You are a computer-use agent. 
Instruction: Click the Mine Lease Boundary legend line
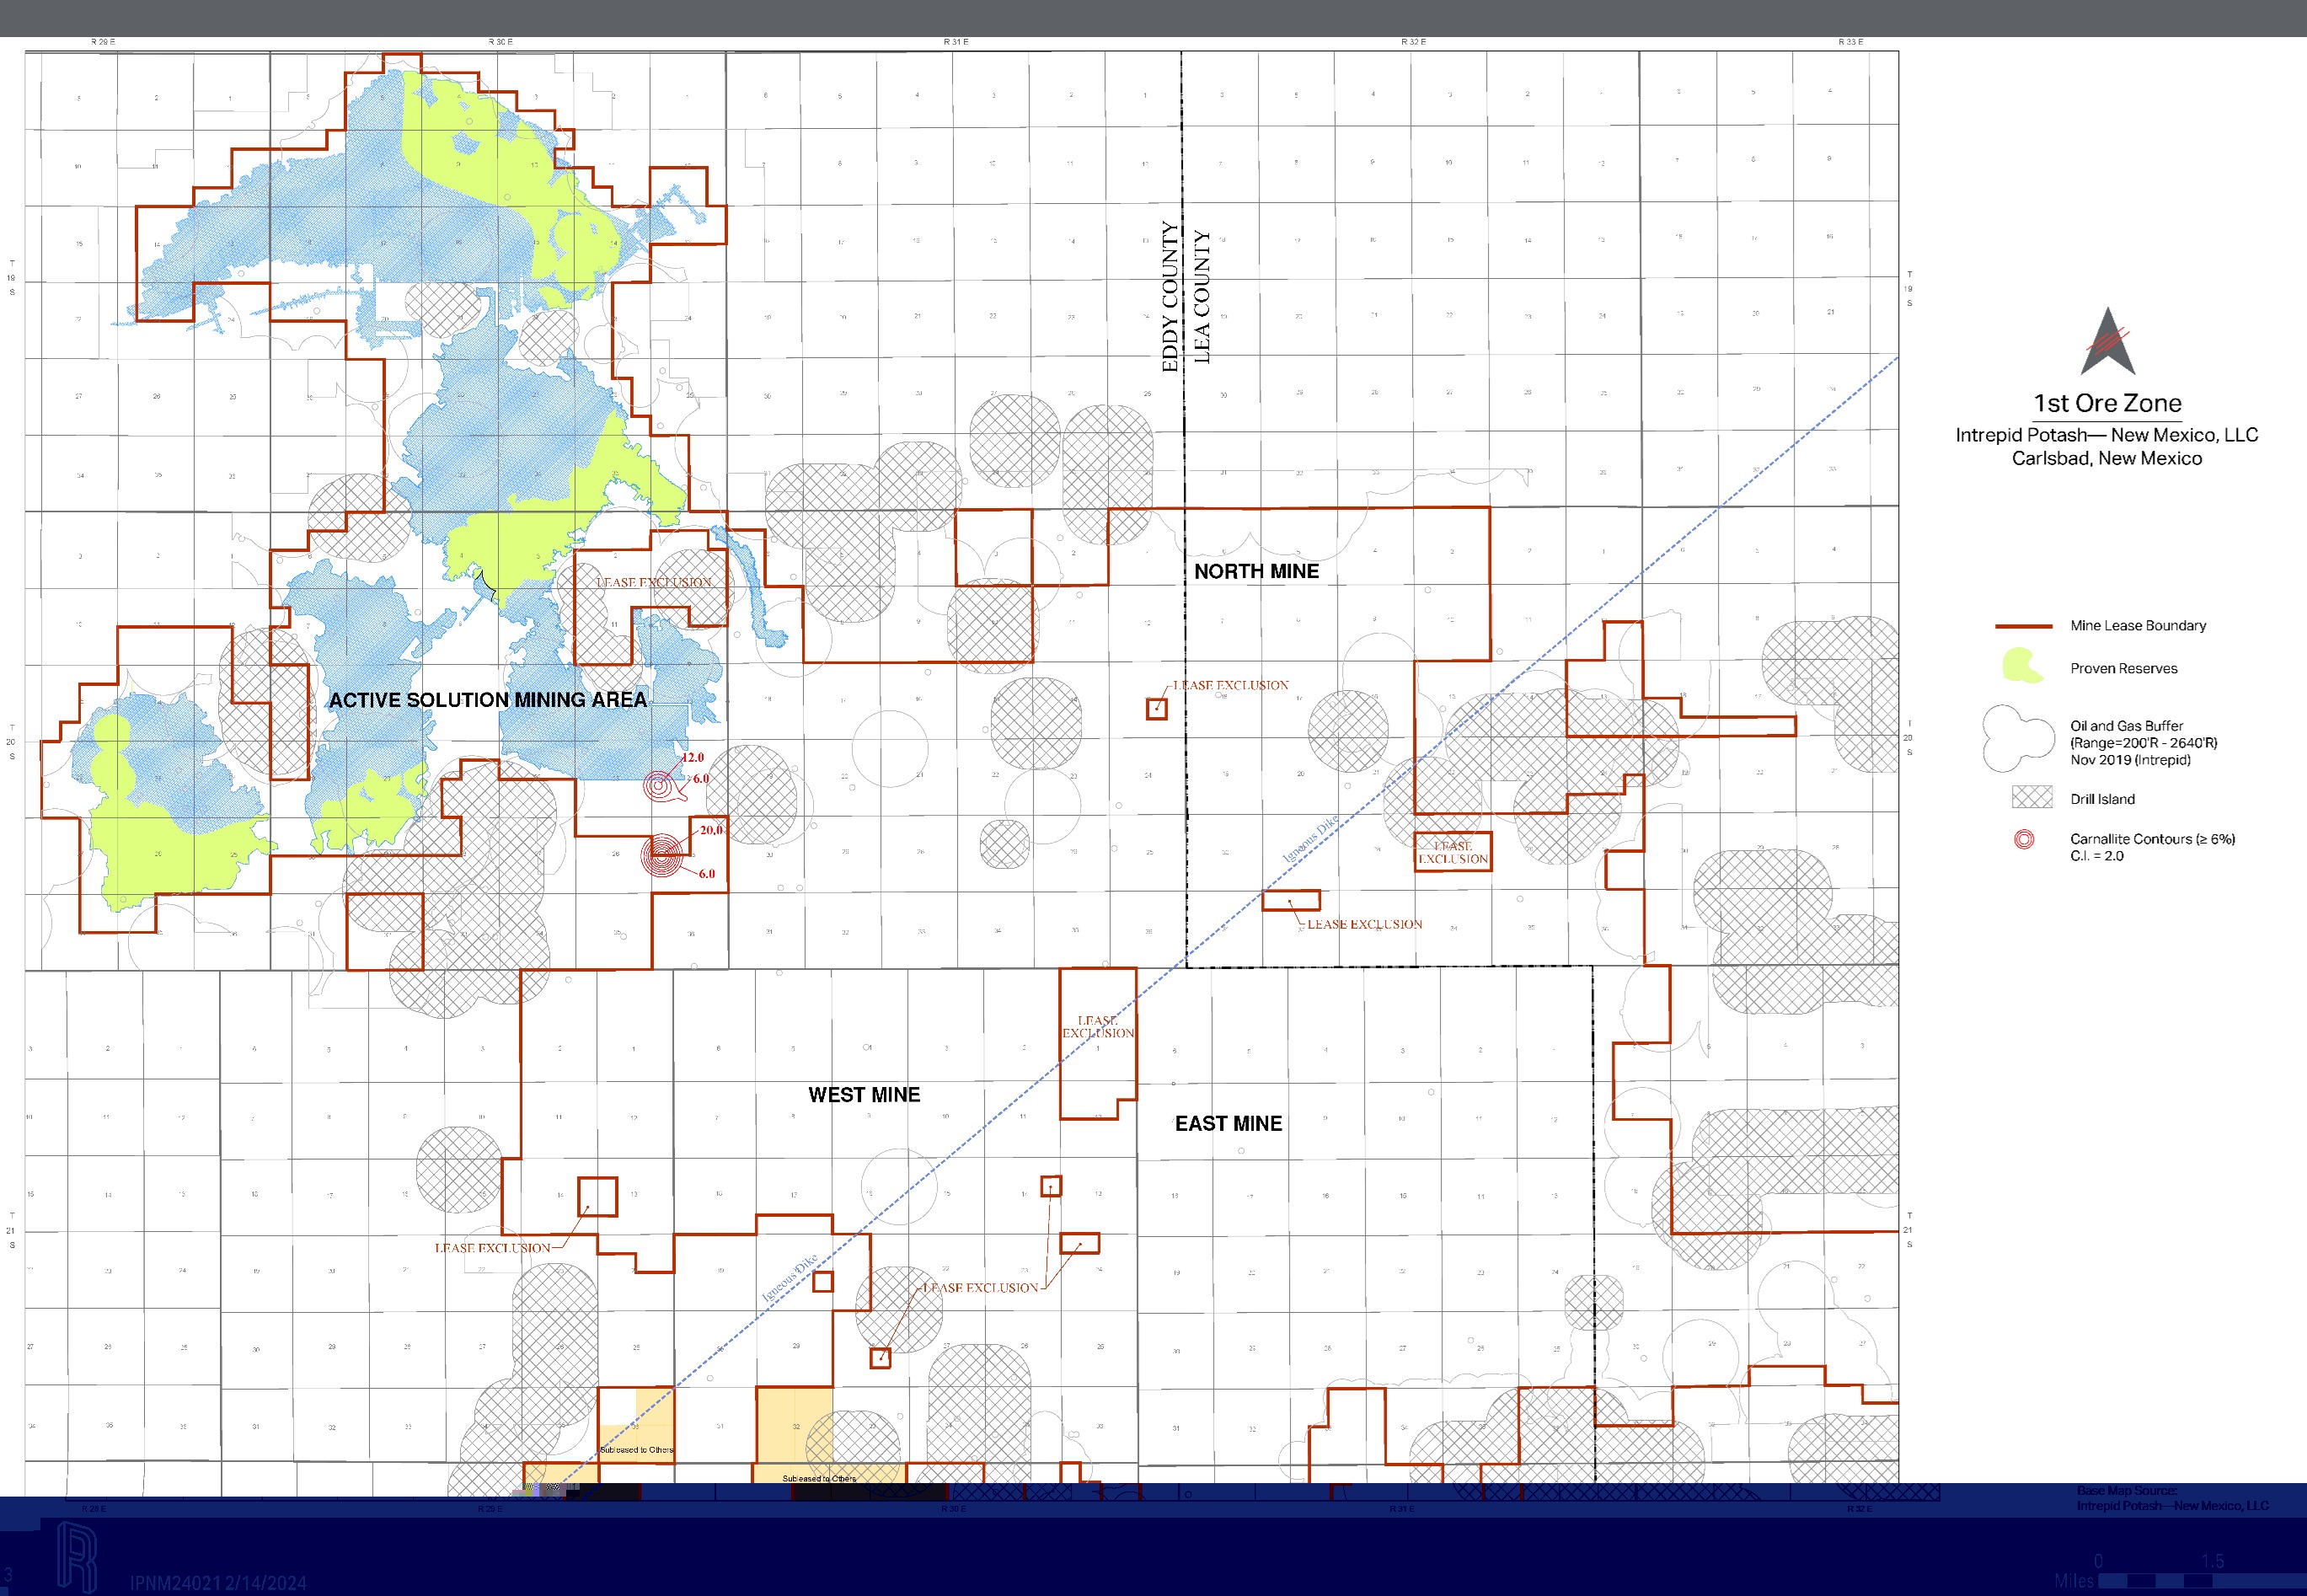2023,626
